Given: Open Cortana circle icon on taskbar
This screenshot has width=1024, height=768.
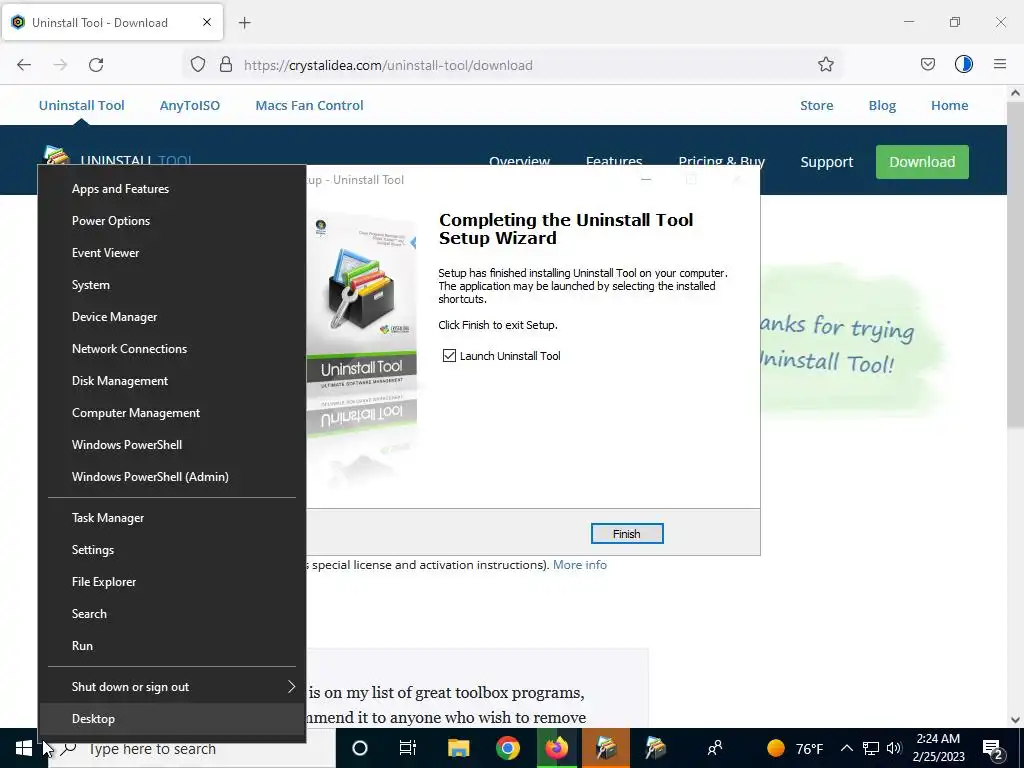Looking at the screenshot, I should pyautogui.click(x=360, y=748).
